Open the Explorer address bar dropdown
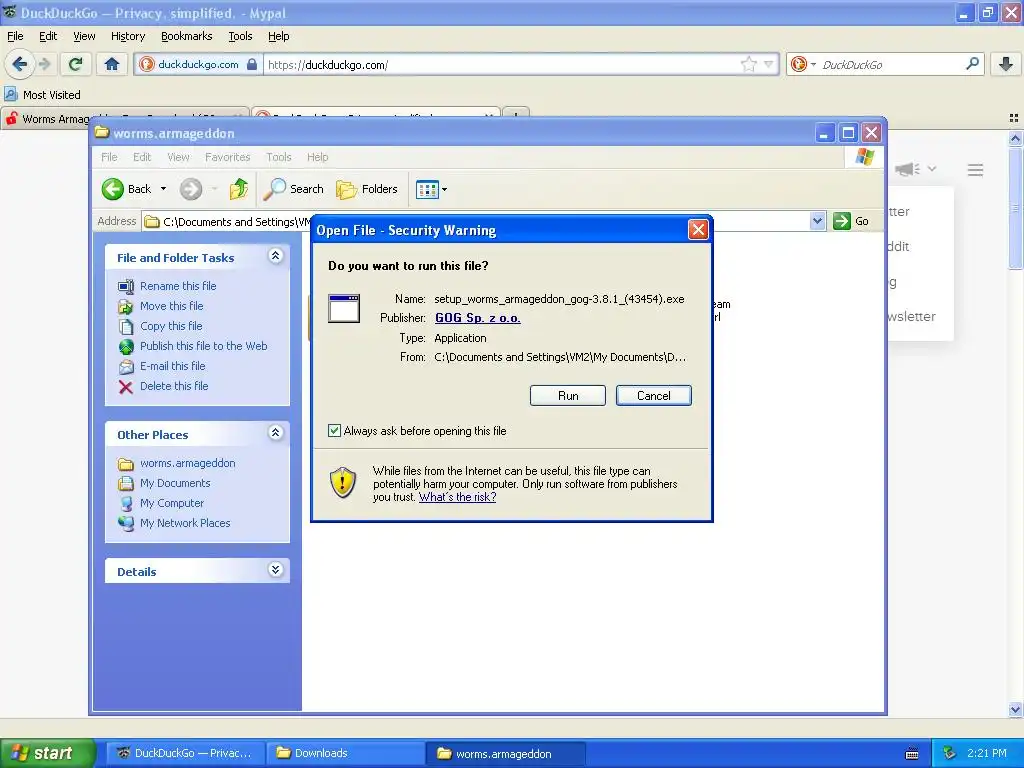Viewport: 1024px width, 768px height. [x=818, y=221]
